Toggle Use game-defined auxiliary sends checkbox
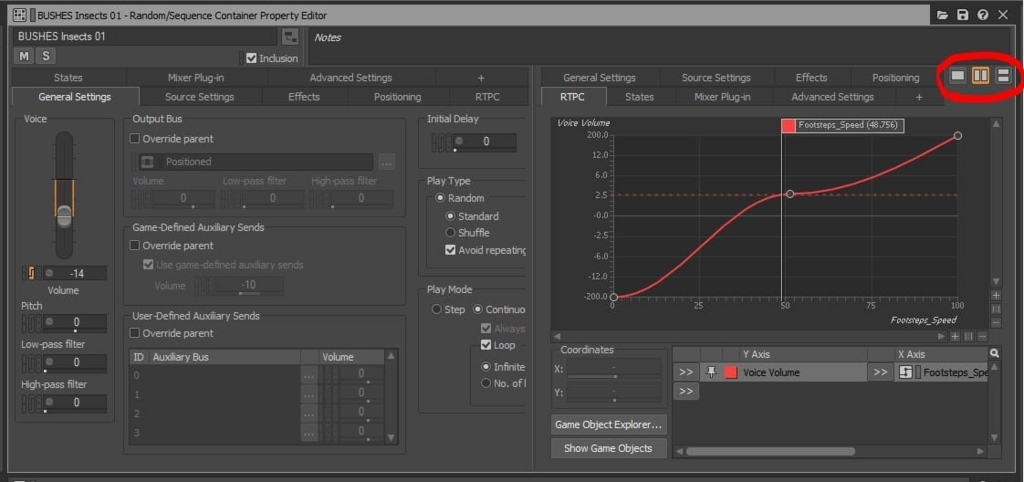 tap(148, 265)
